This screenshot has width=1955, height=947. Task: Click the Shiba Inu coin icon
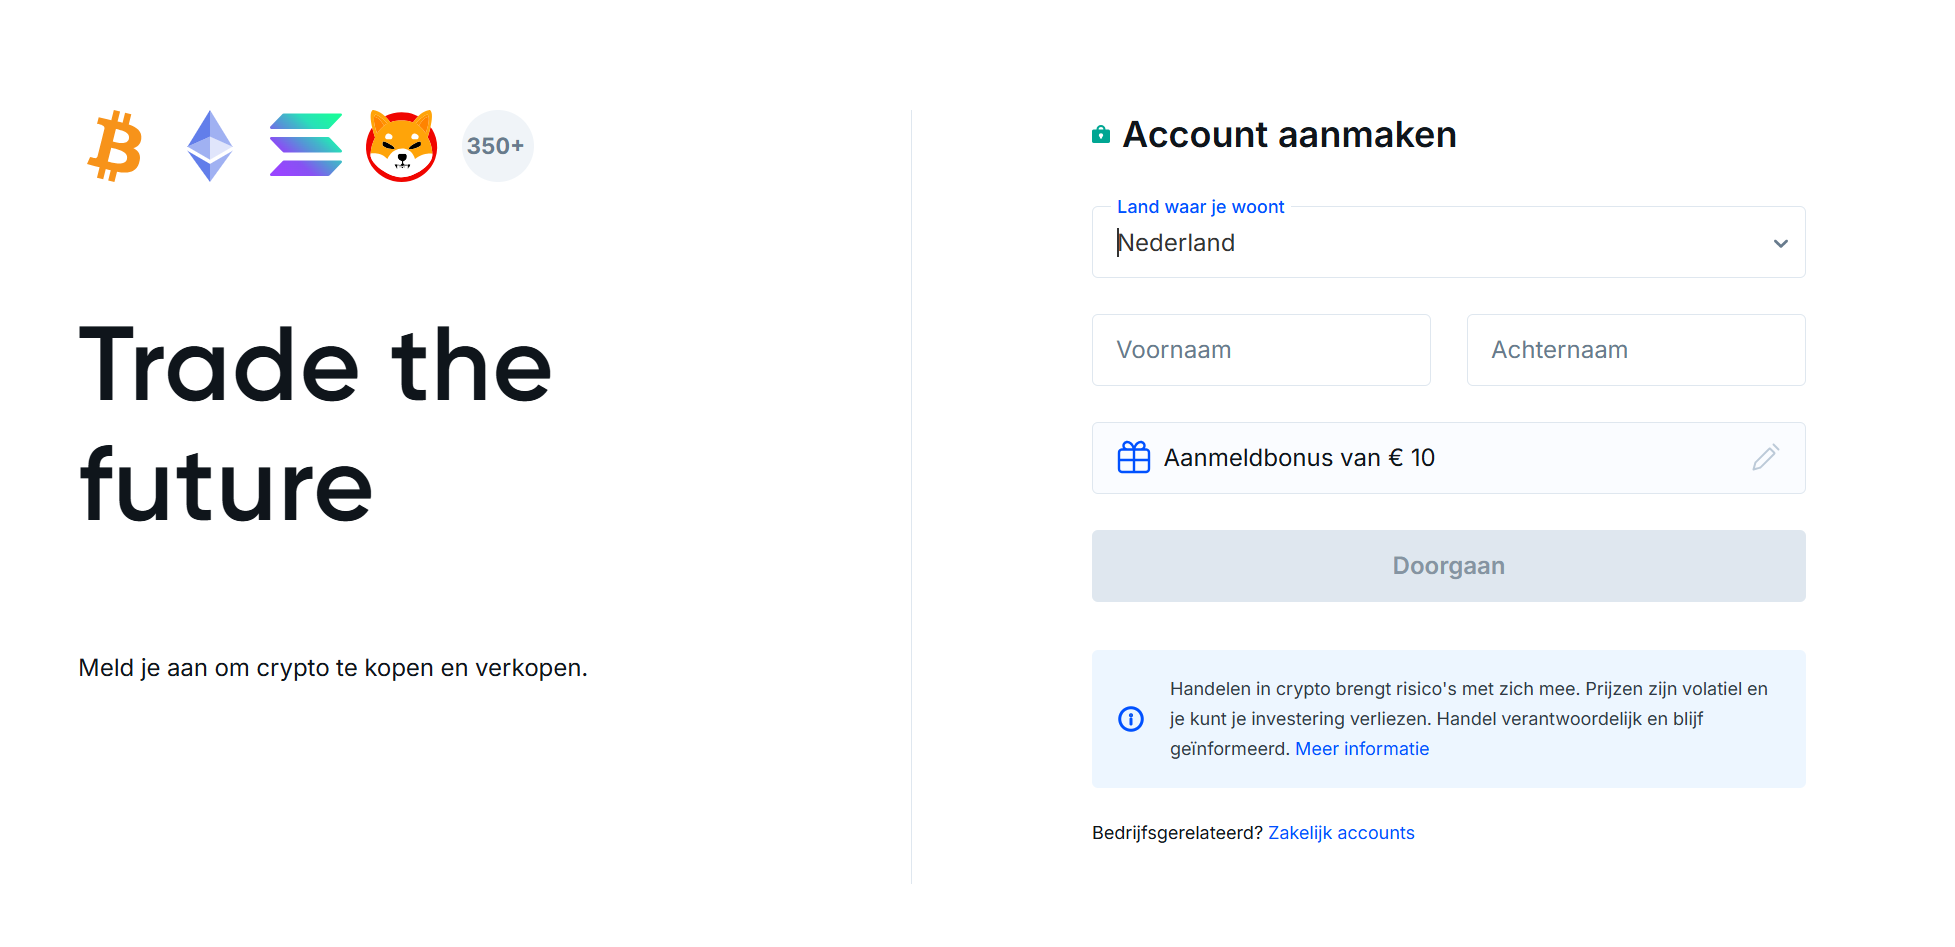click(x=401, y=146)
